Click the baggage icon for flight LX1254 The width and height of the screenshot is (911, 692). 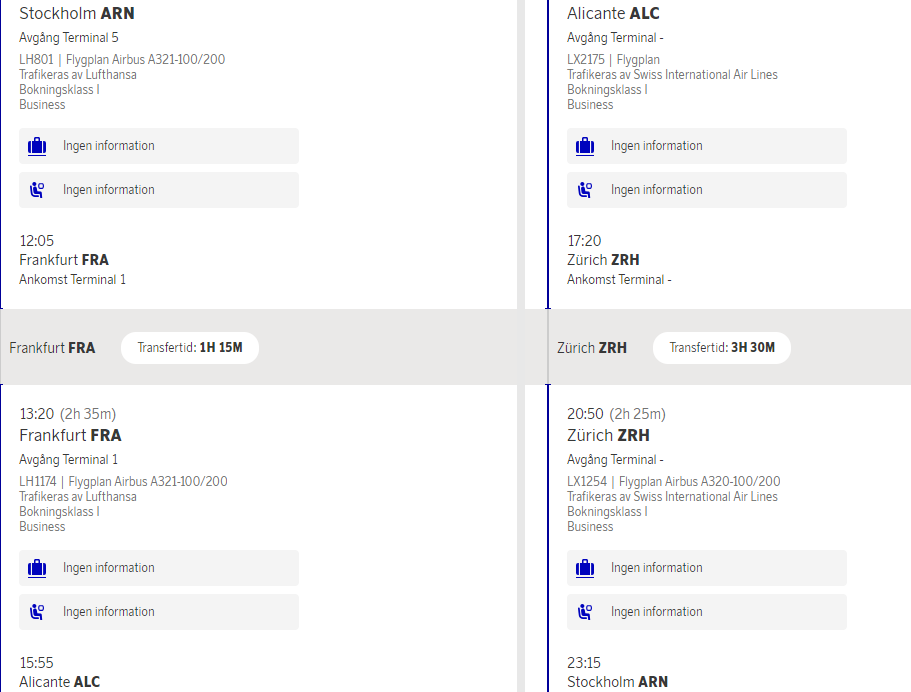585,568
